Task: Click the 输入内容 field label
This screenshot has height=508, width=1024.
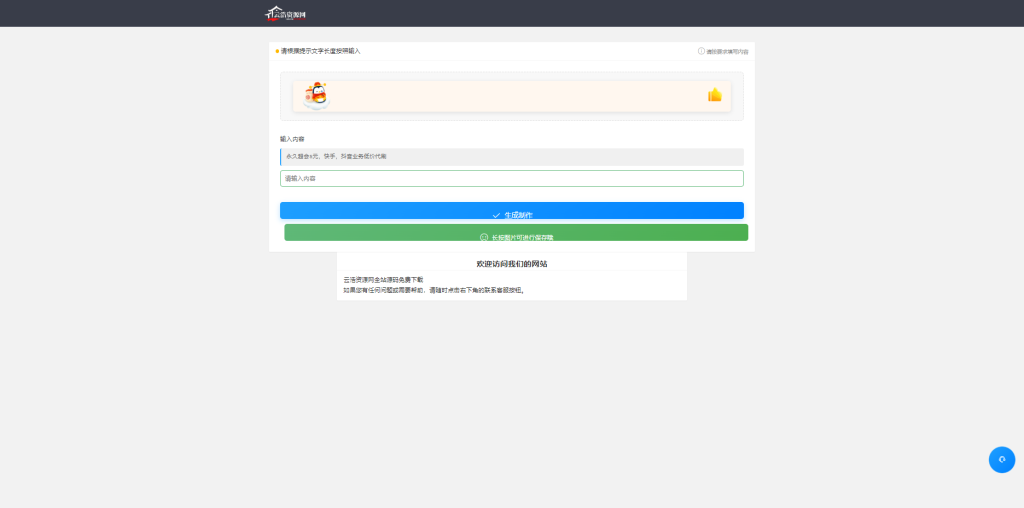Action: tap(292, 139)
